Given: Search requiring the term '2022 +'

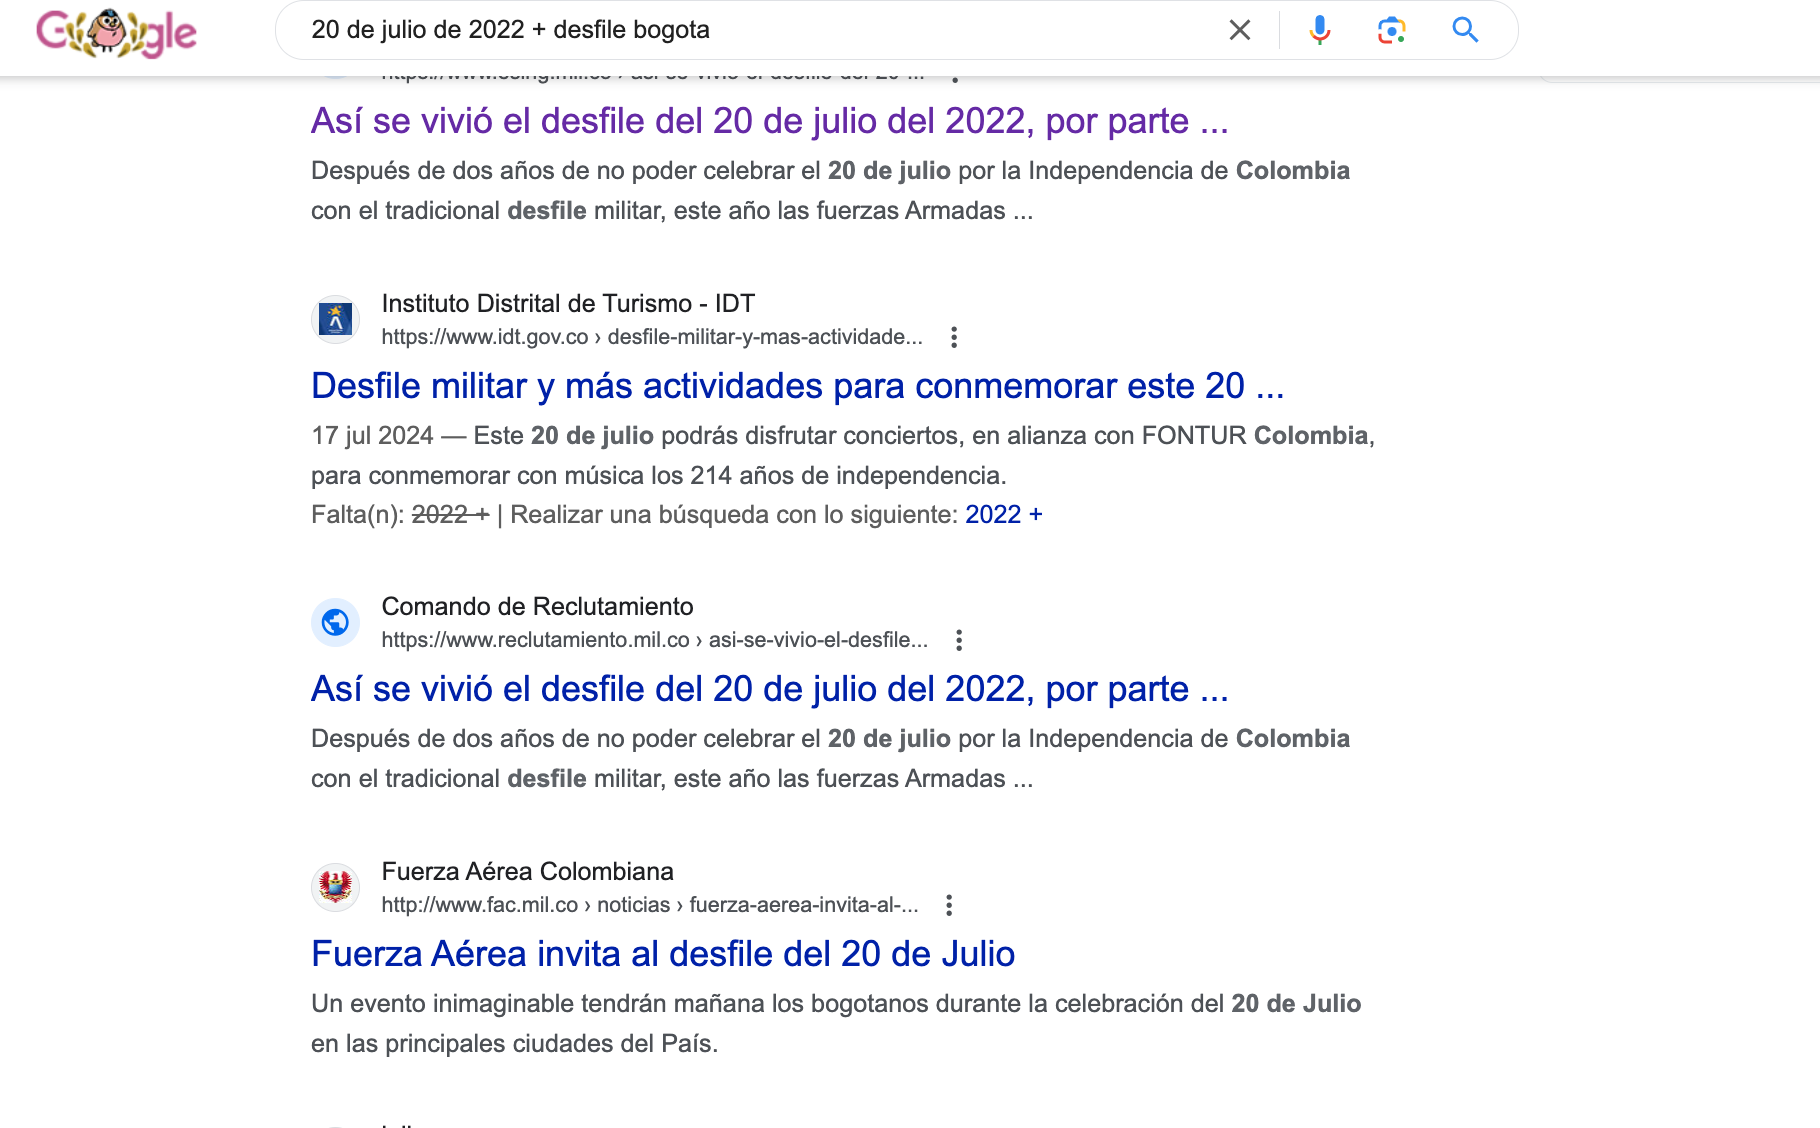Looking at the screenshot, I should tap(1003, 515).
